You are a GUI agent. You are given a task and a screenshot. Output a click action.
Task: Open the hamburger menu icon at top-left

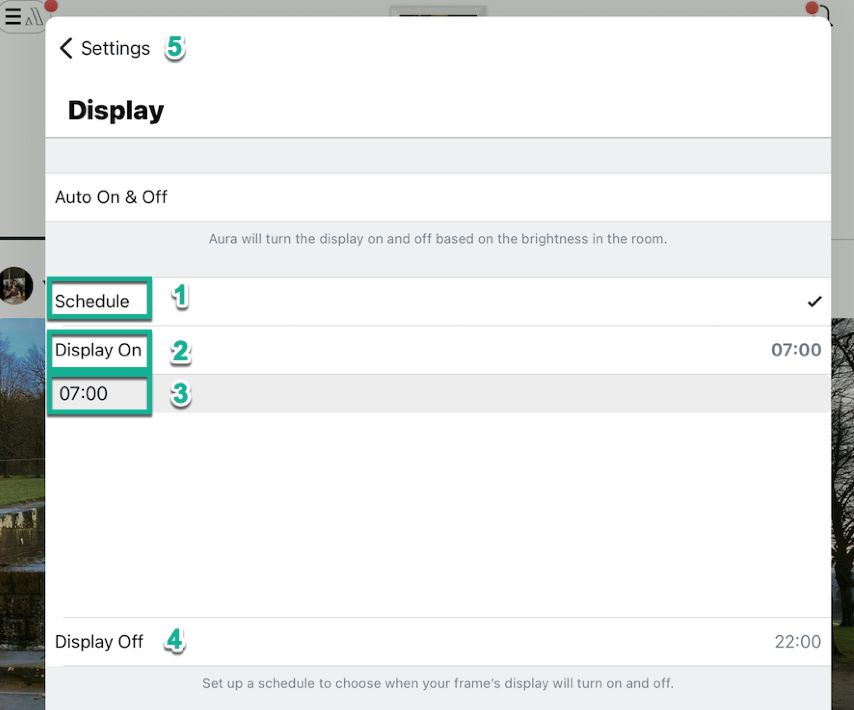13,16
